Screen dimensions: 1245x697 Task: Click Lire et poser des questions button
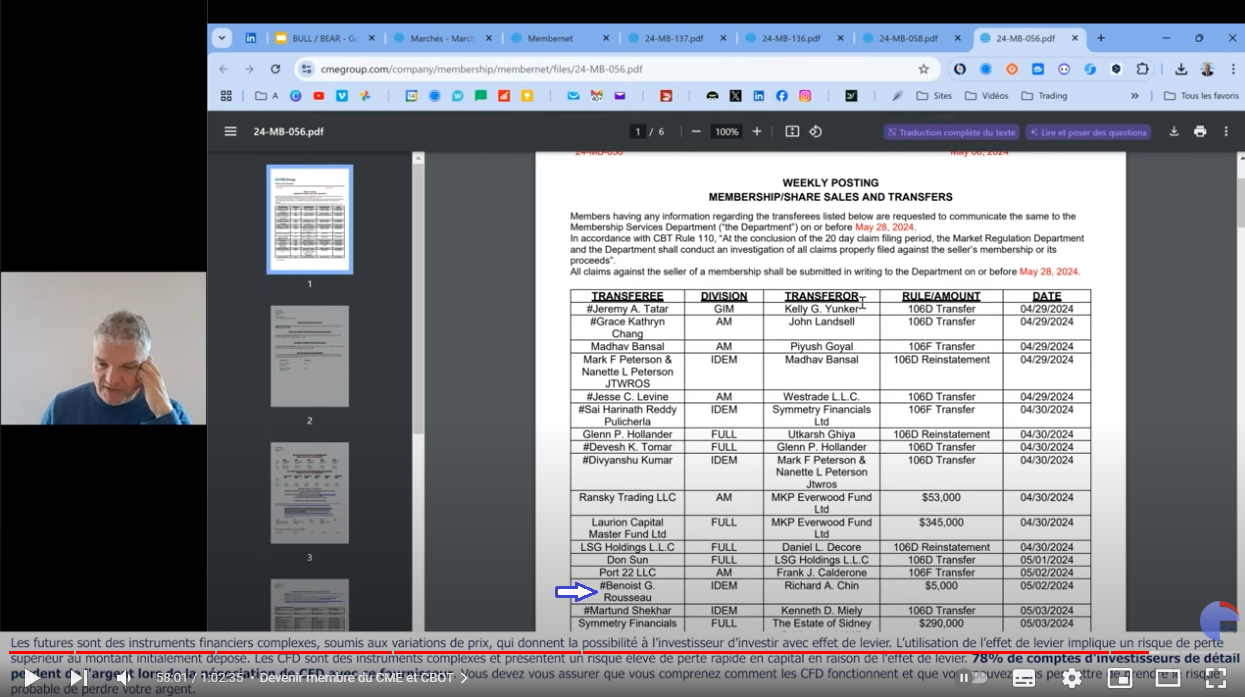(1088, 132)
